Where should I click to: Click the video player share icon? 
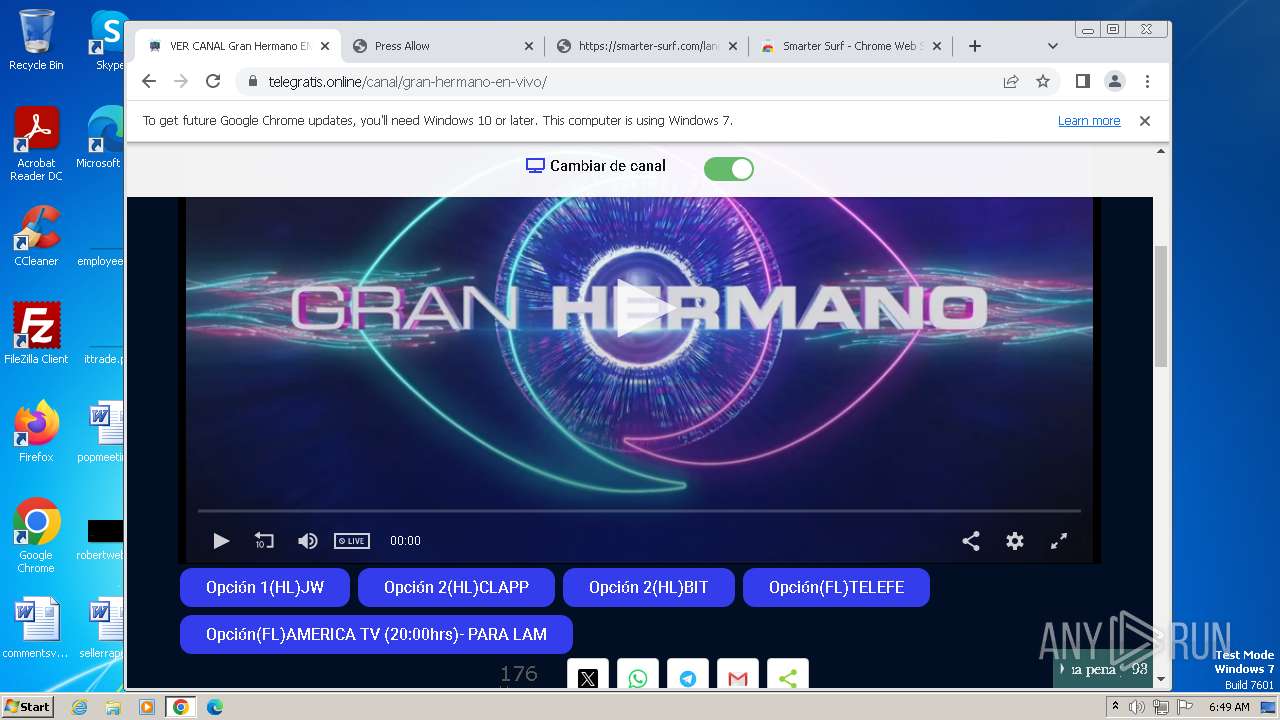point(971,541)
